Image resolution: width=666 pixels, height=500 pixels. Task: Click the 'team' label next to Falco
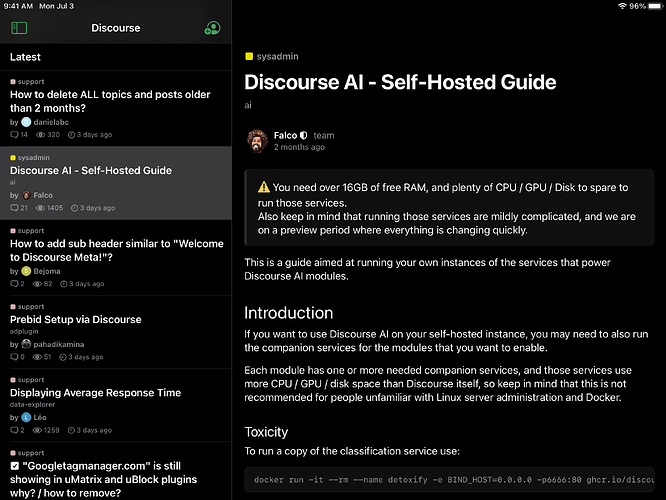click(x=324, y=136)
